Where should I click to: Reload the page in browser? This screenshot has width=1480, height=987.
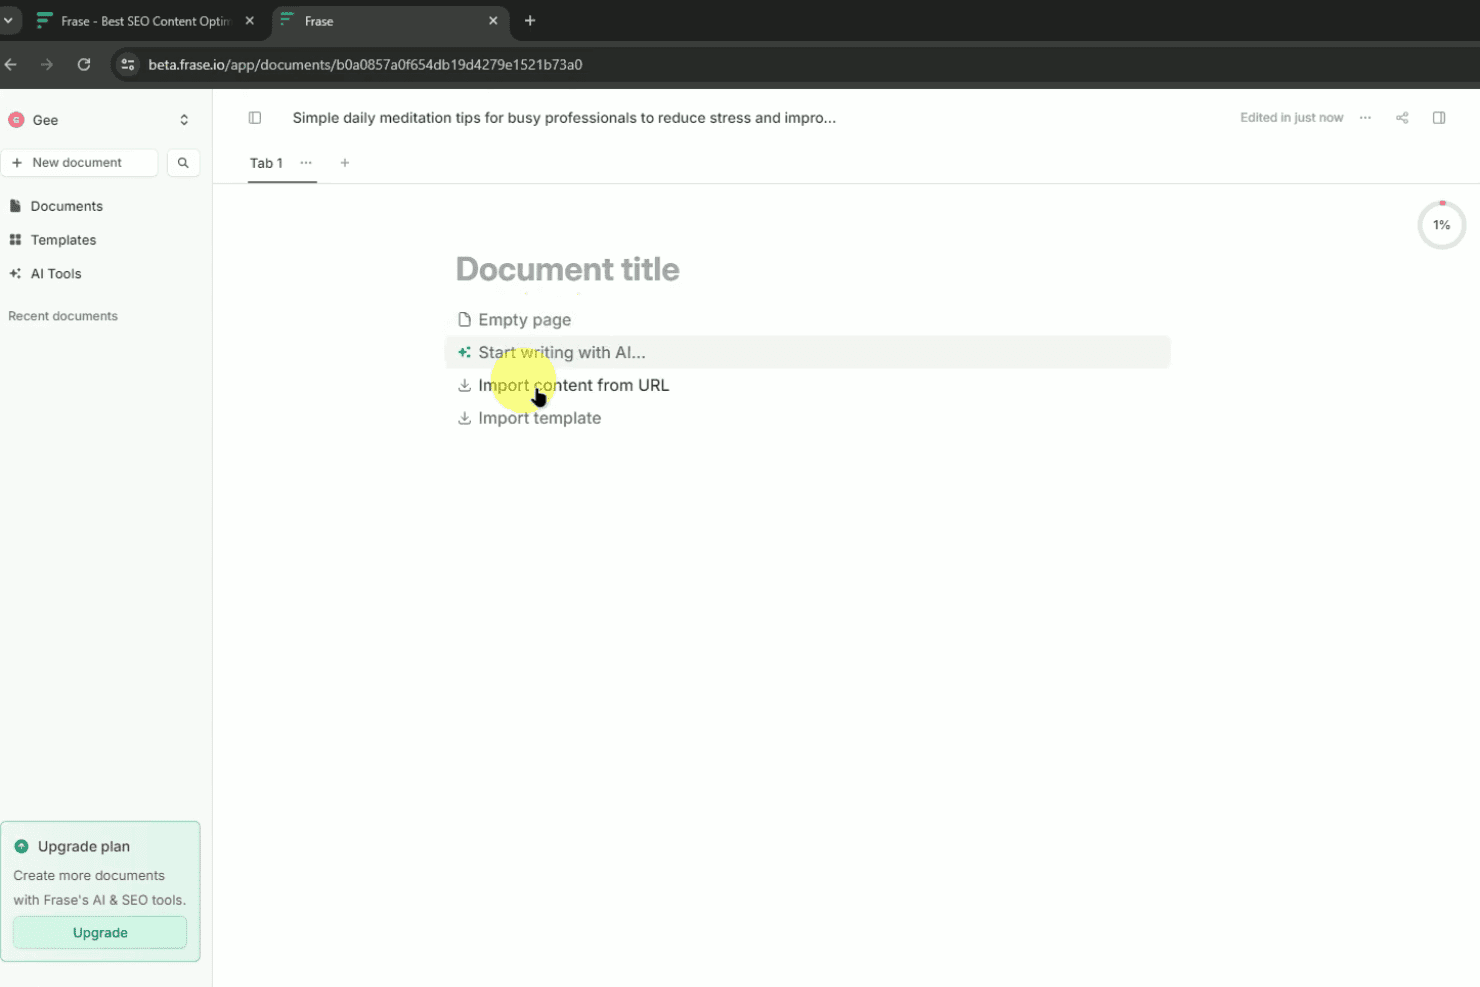[x=84, y=65]
